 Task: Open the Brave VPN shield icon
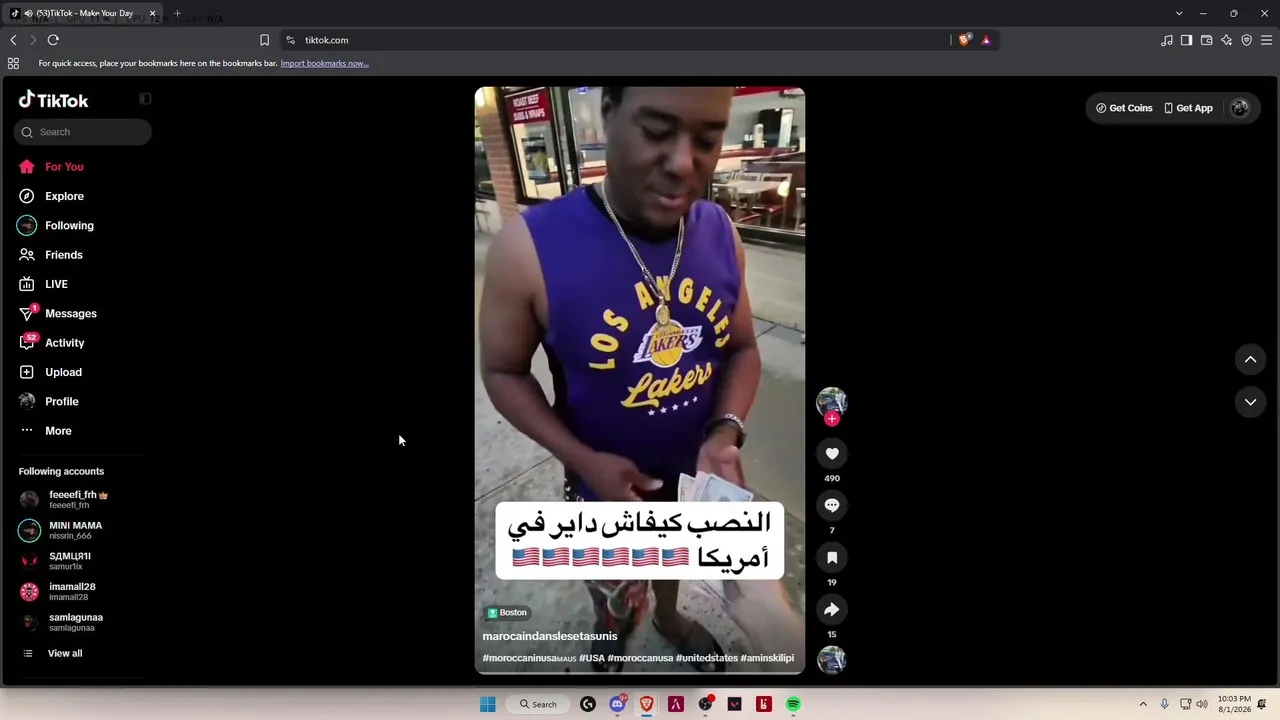tap(1247, 40)
